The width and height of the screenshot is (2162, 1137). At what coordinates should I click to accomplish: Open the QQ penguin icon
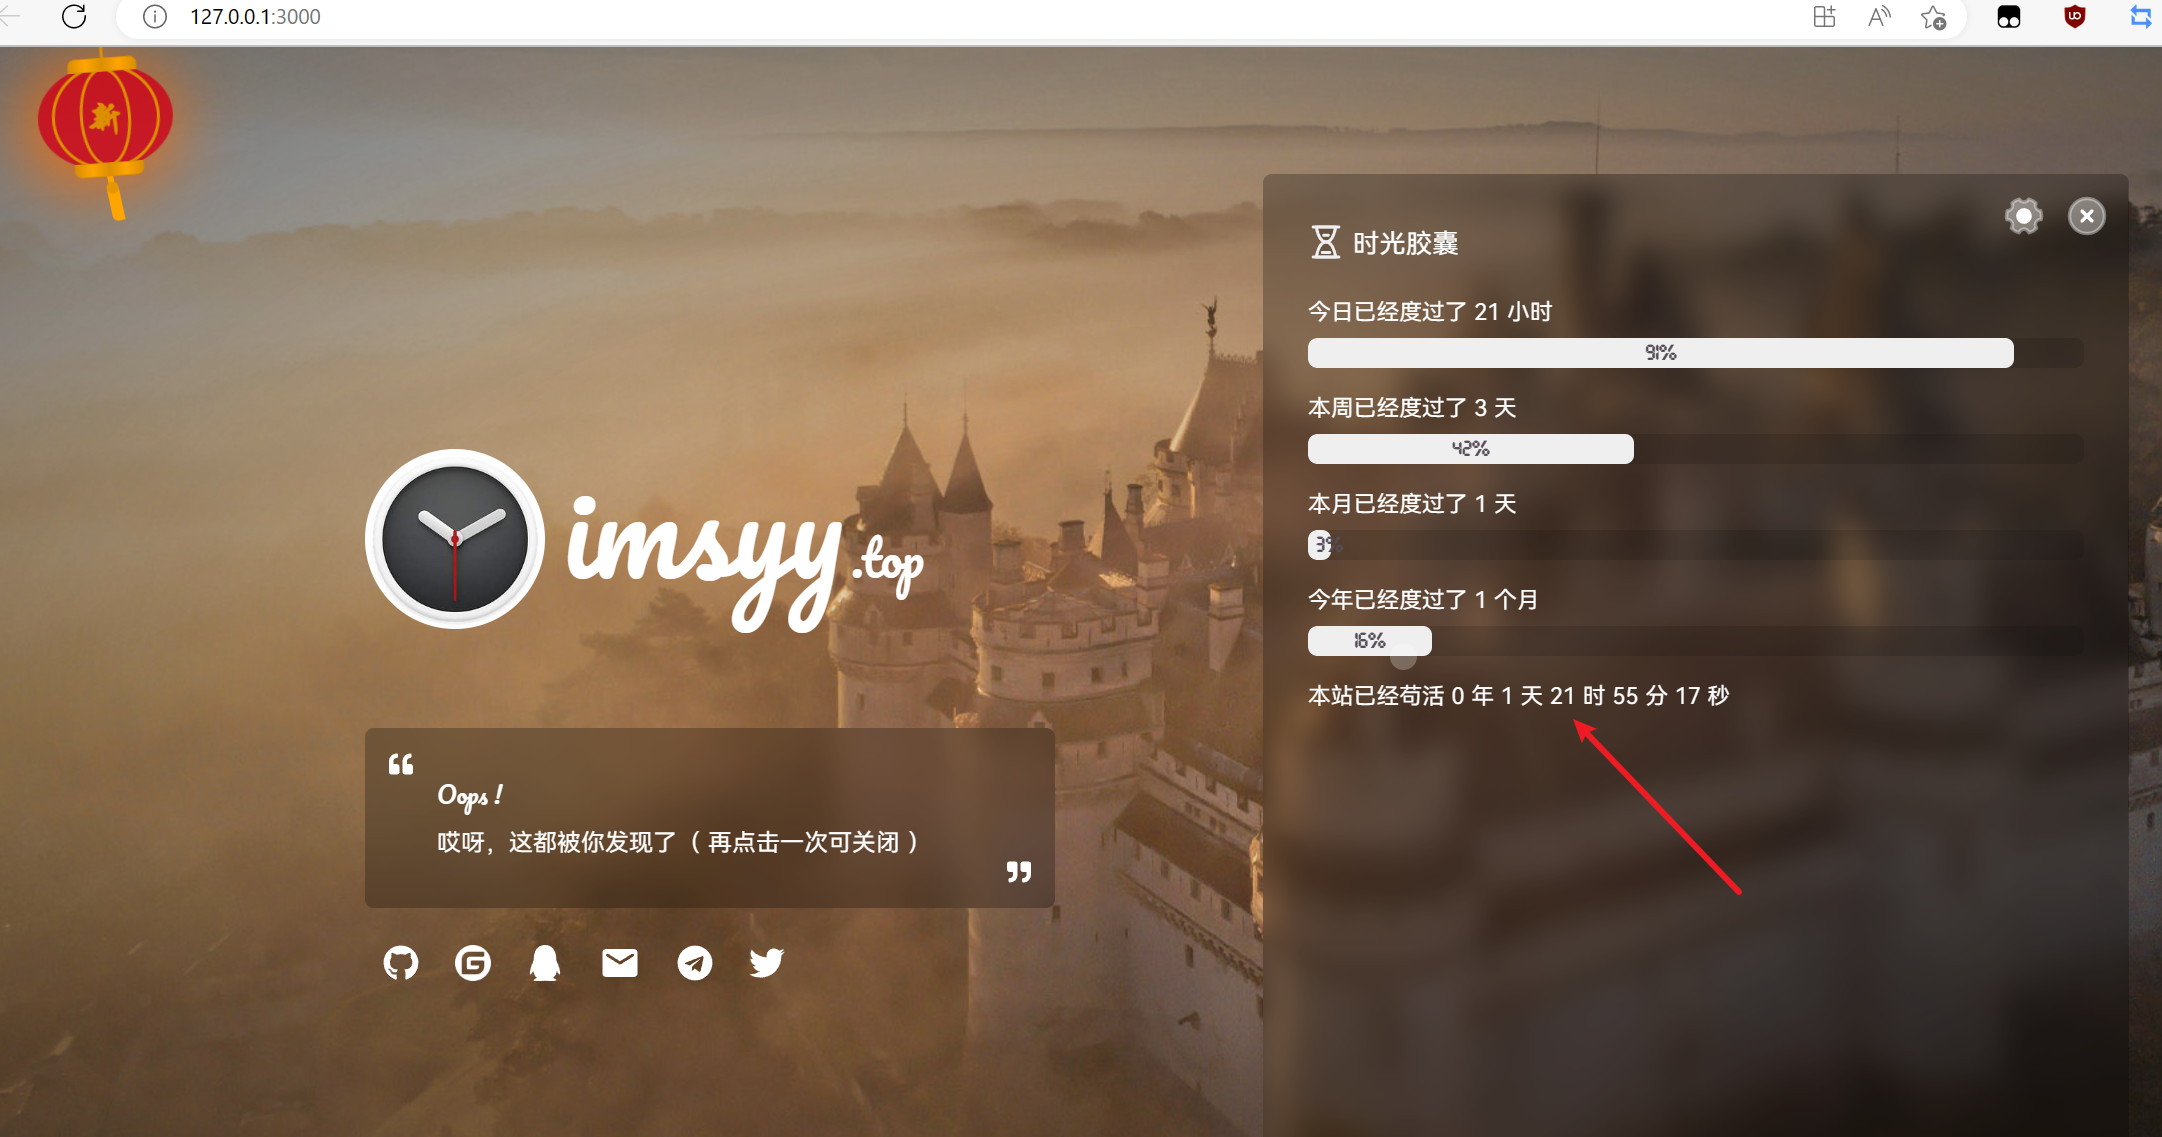[x=545, y=963]
